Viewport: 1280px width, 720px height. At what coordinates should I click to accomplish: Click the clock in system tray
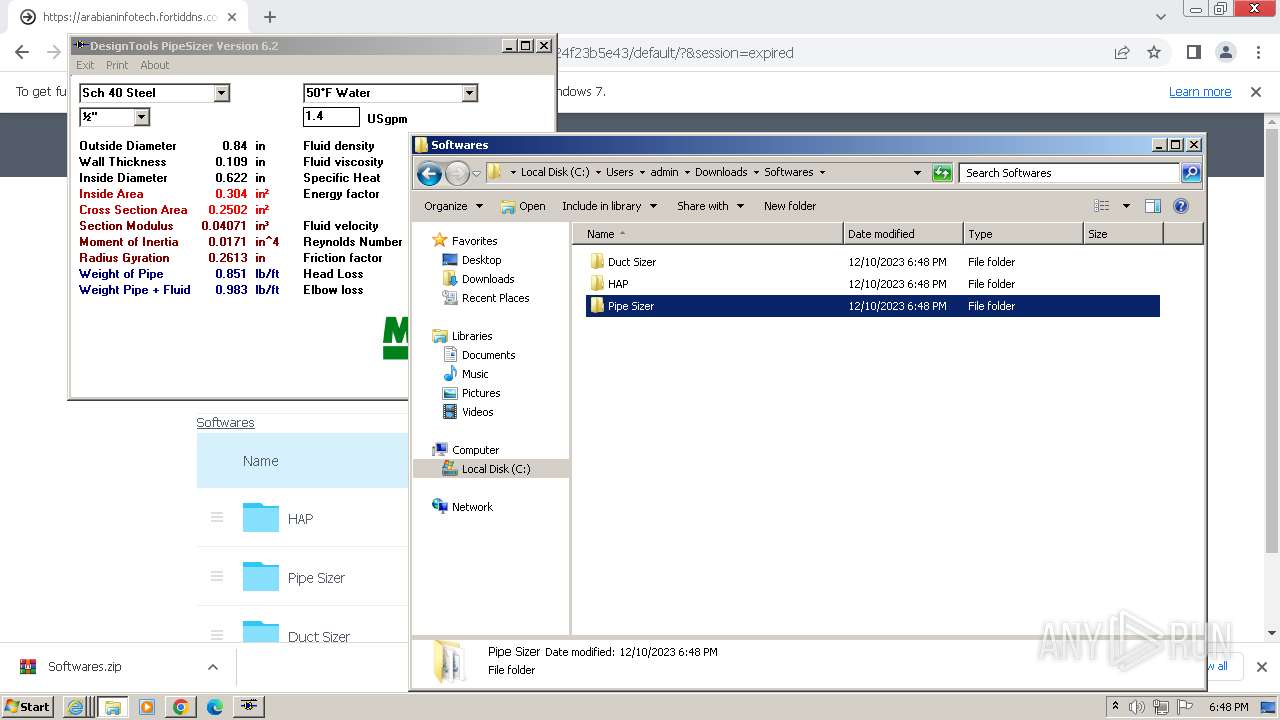[1228, 707]
